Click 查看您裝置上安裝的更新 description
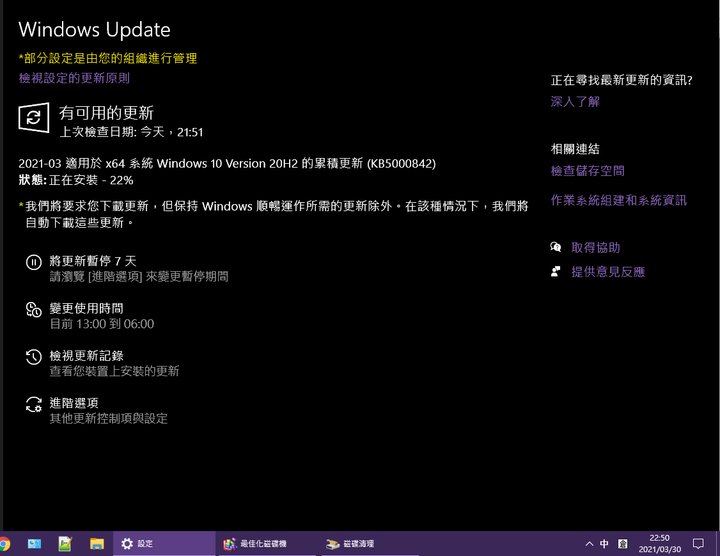 [x=114, y=371]
